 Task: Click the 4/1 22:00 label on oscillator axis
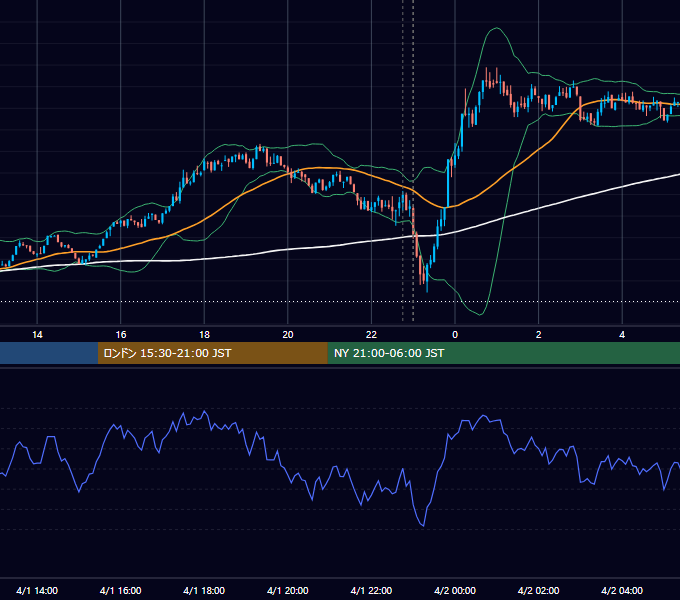pyautogui.click(x=371, y=590)
